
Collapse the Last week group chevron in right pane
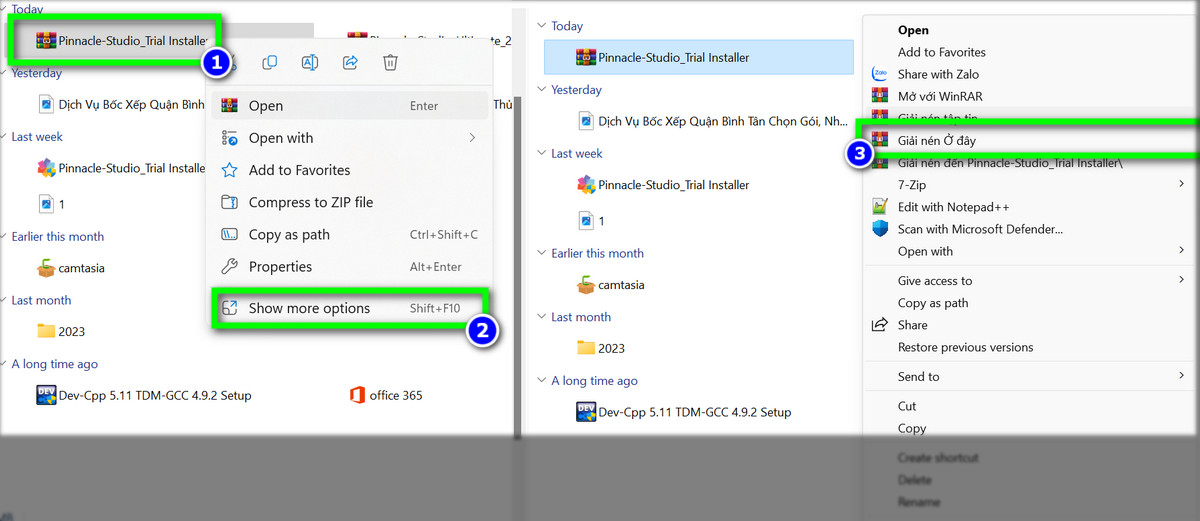pyautogui.click(x=541, y=154)
